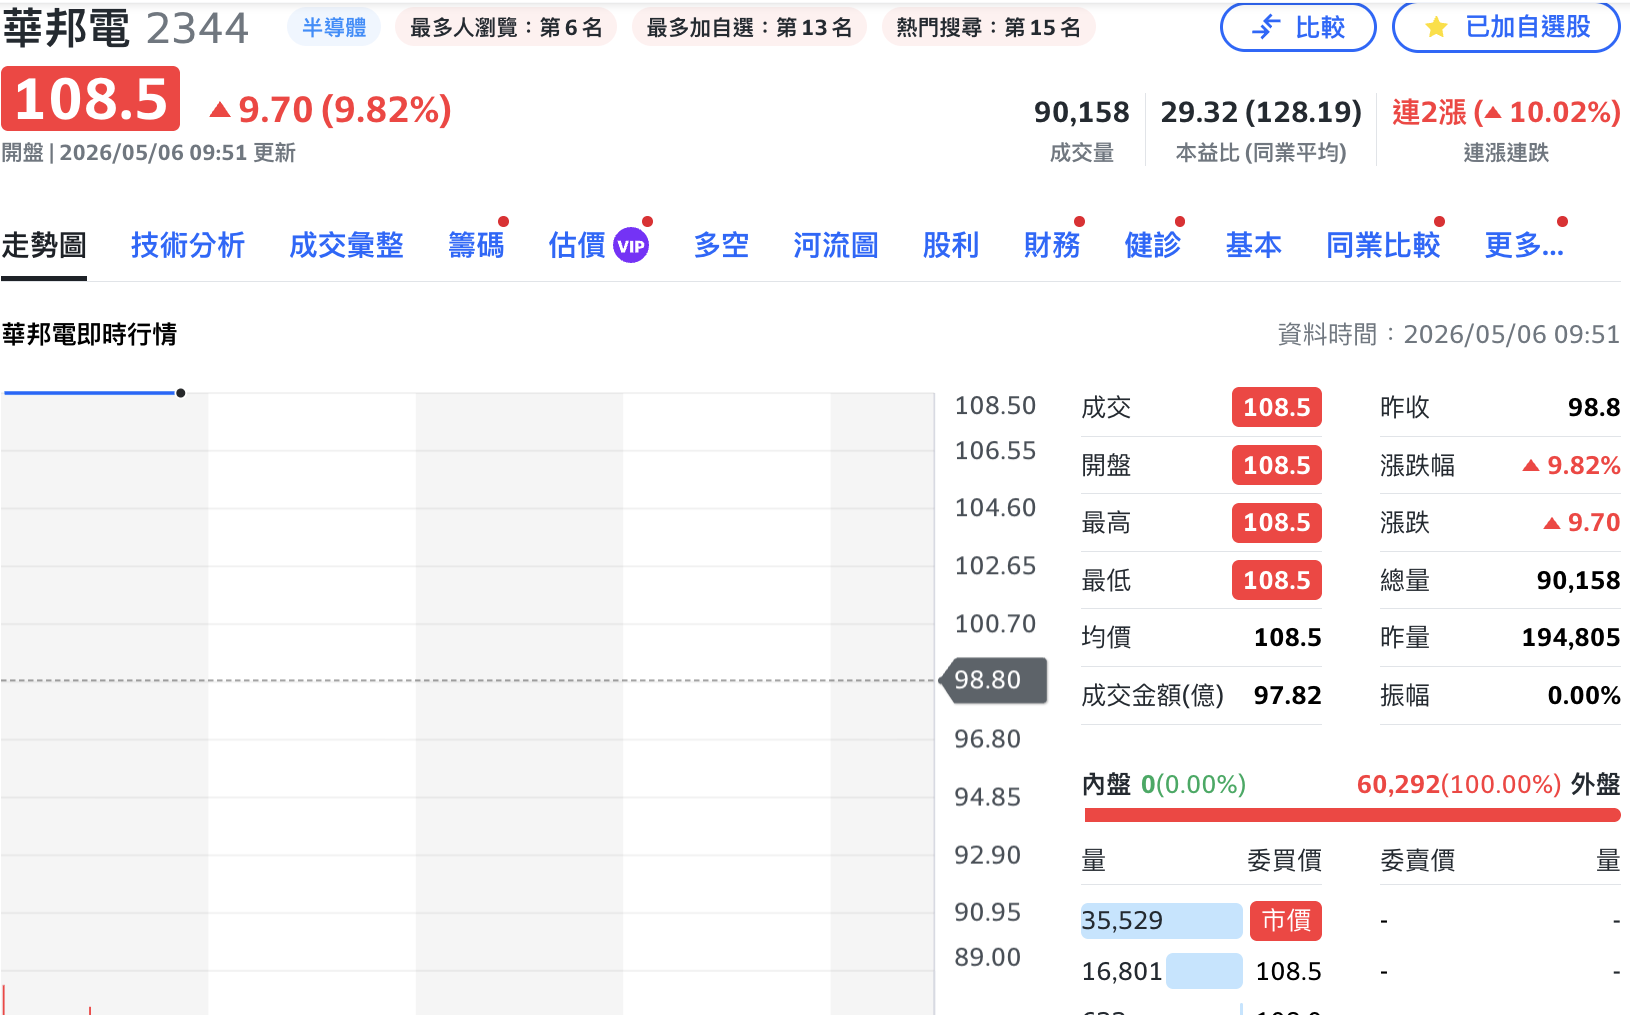1630x1015 pixels.
Task: Switch to the 同業比較 tab
Action: point(1383,246)
